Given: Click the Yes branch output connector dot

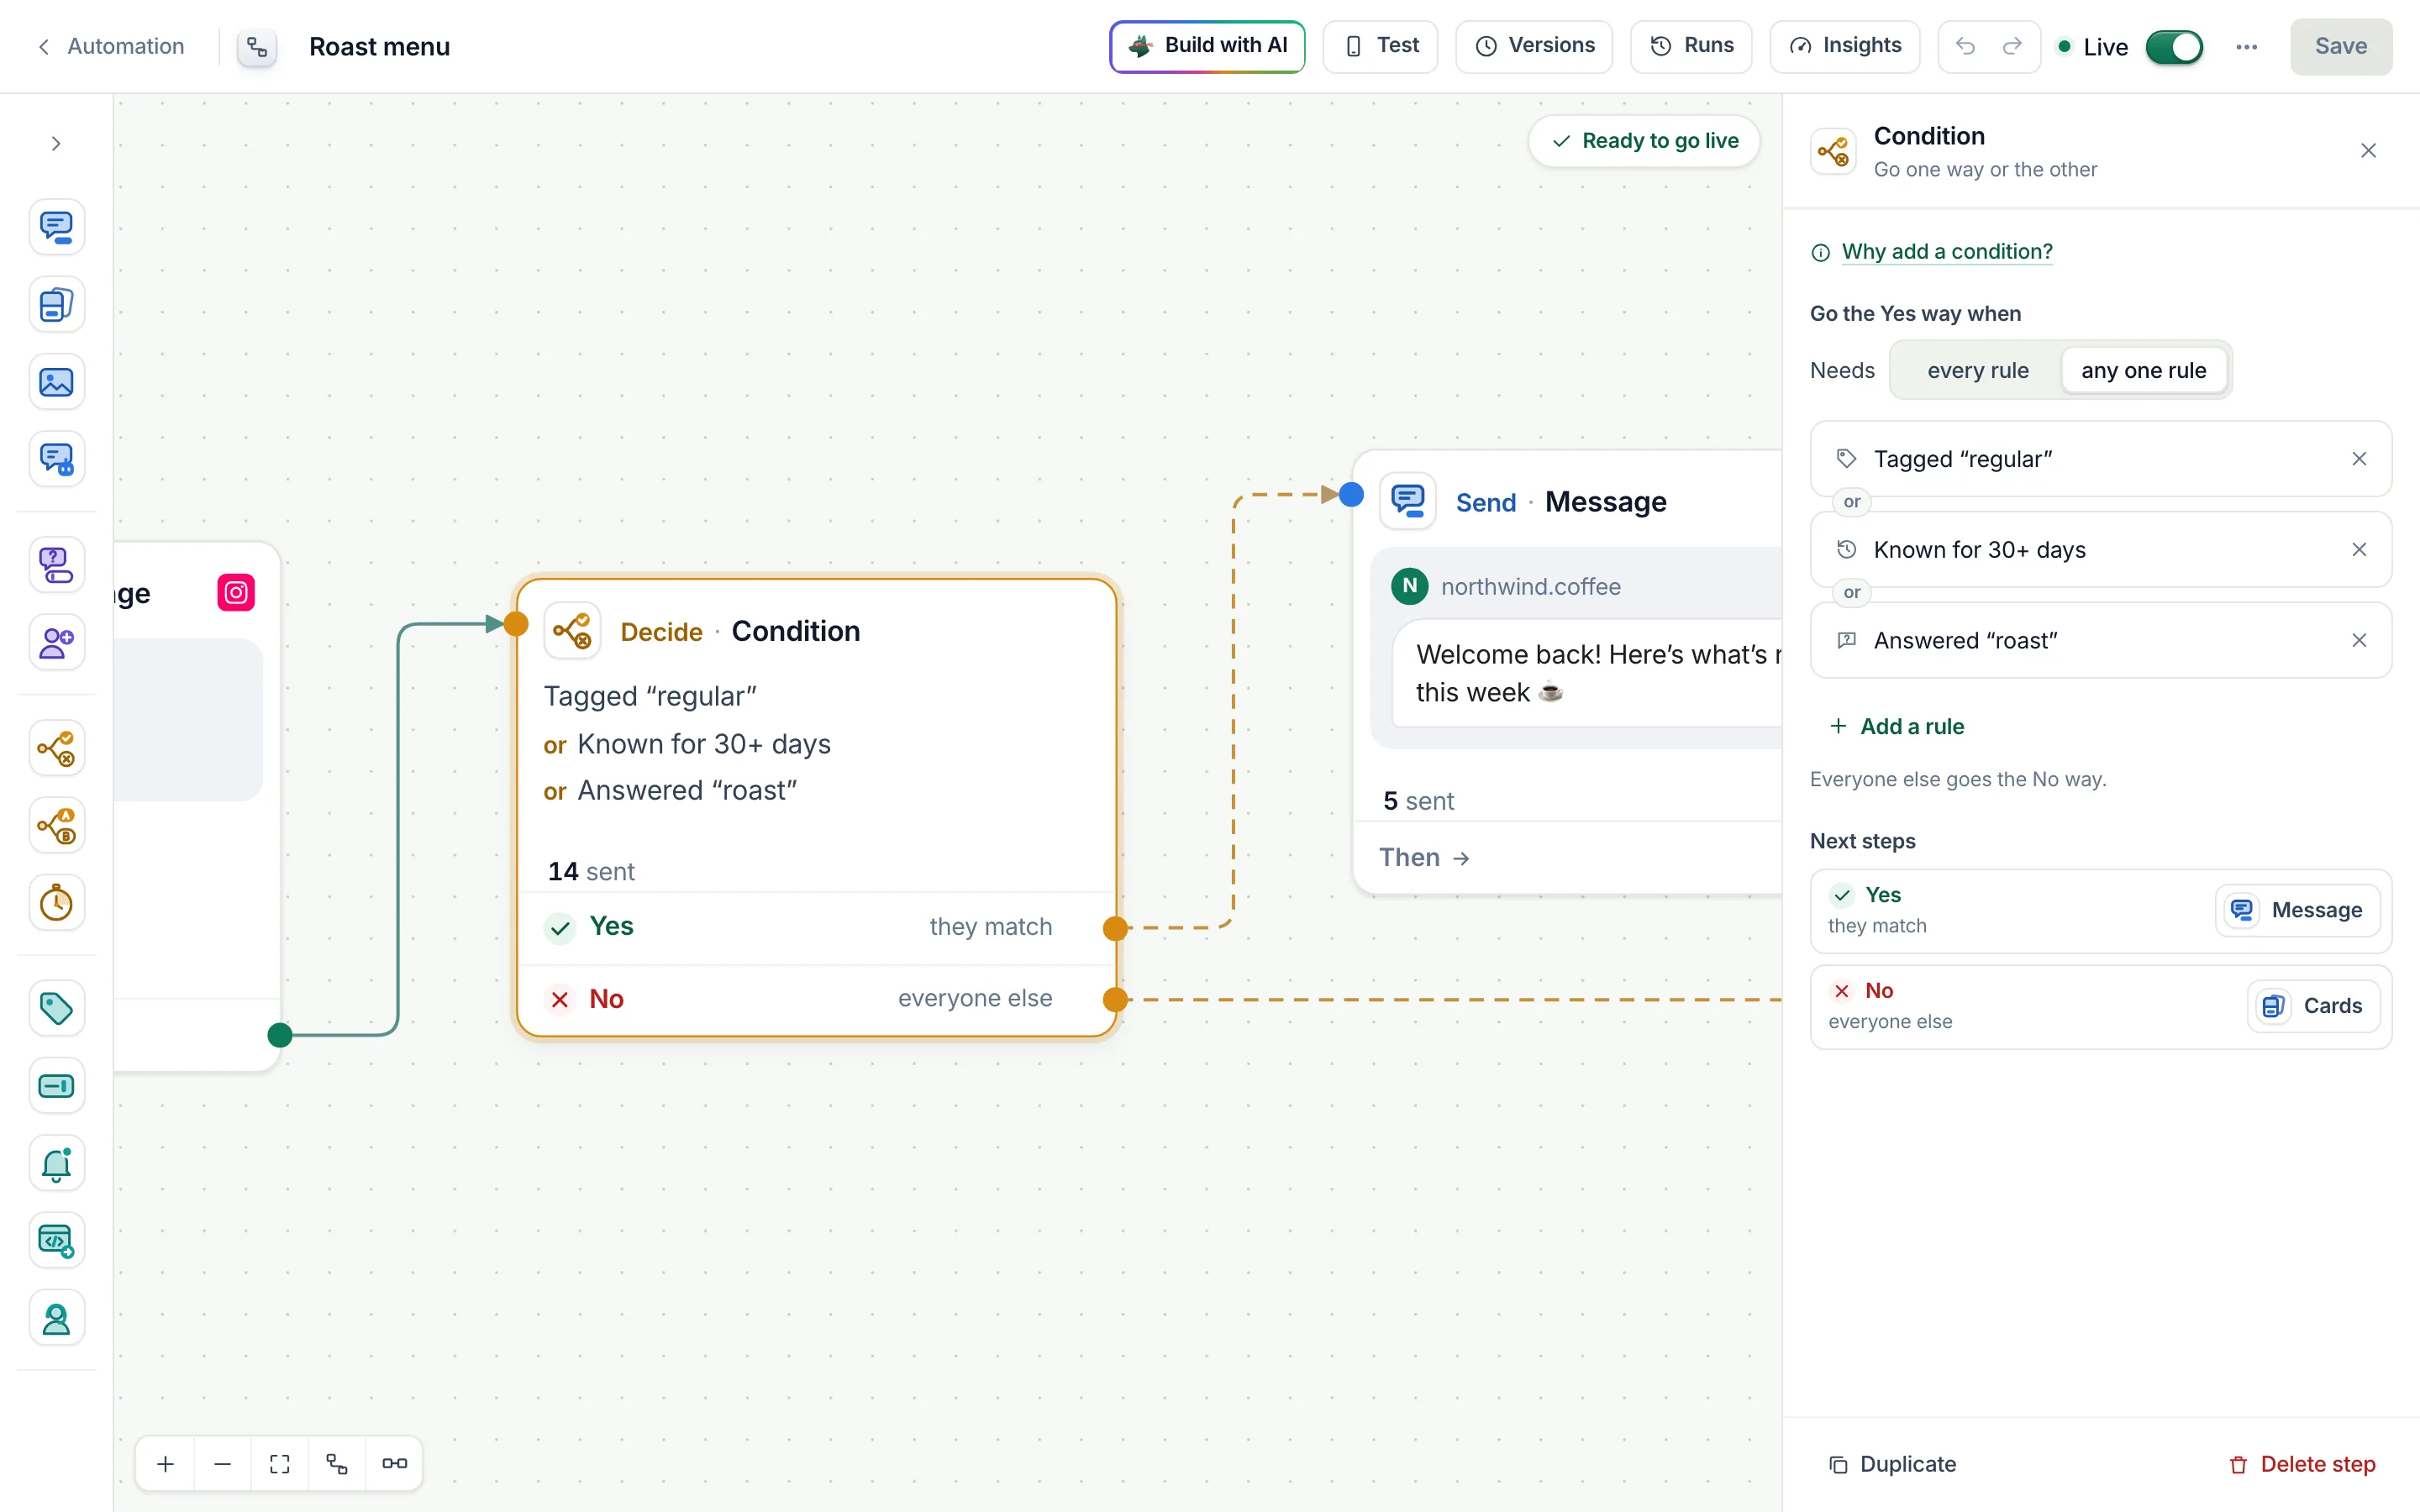Looking at the screenshot, I should (x=1115, y=927).
